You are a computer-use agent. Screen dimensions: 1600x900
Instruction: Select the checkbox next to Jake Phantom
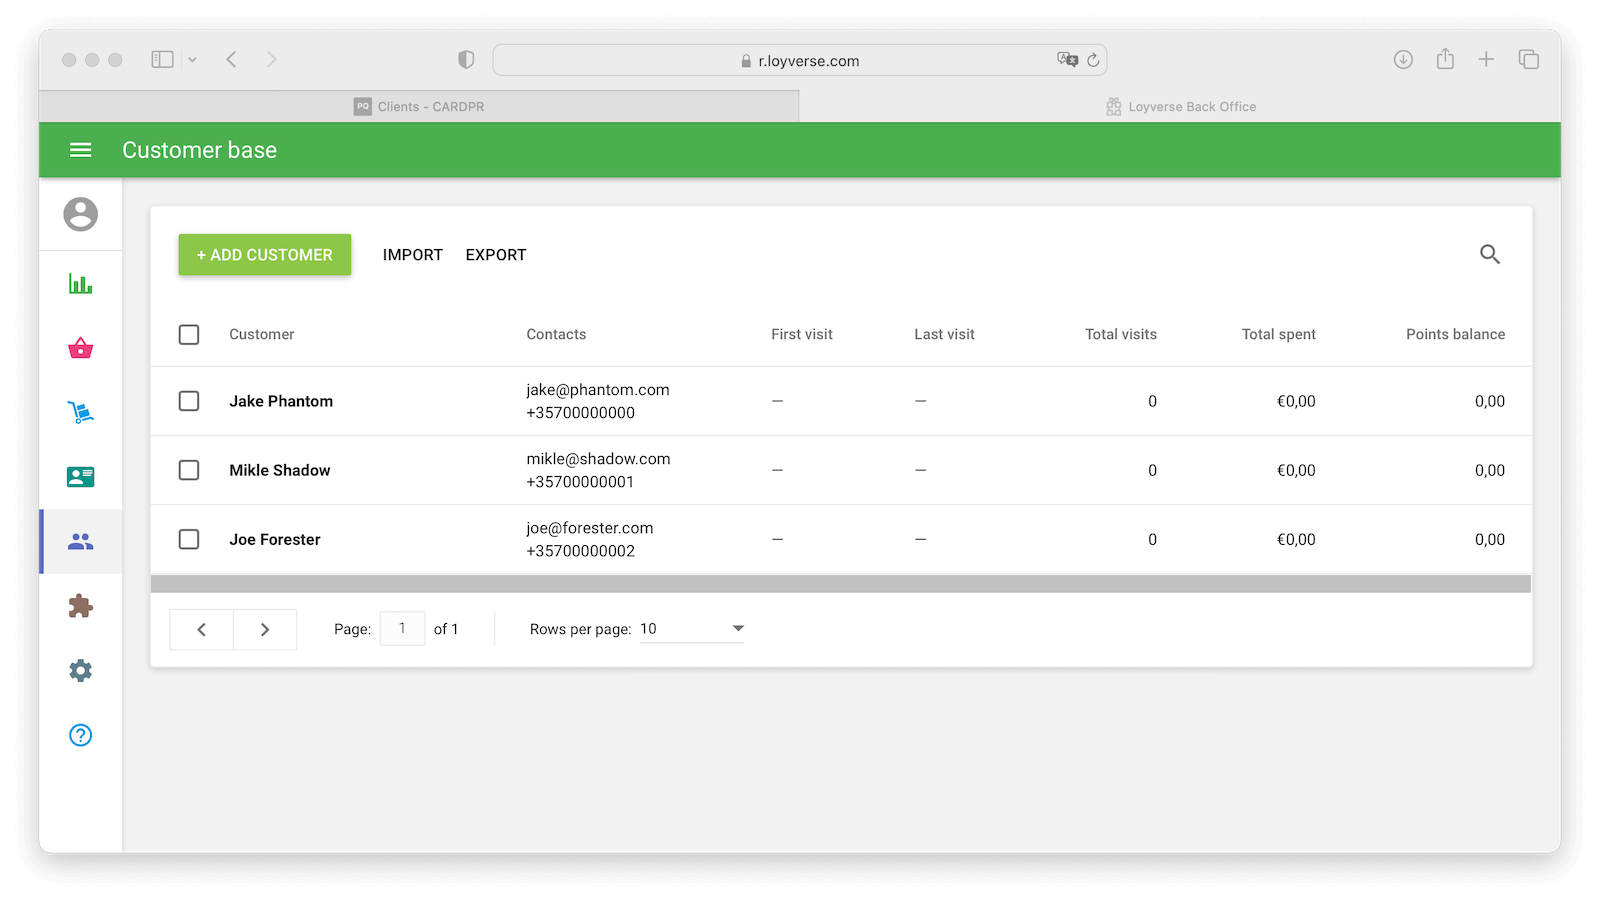click(x=189, y=400)
